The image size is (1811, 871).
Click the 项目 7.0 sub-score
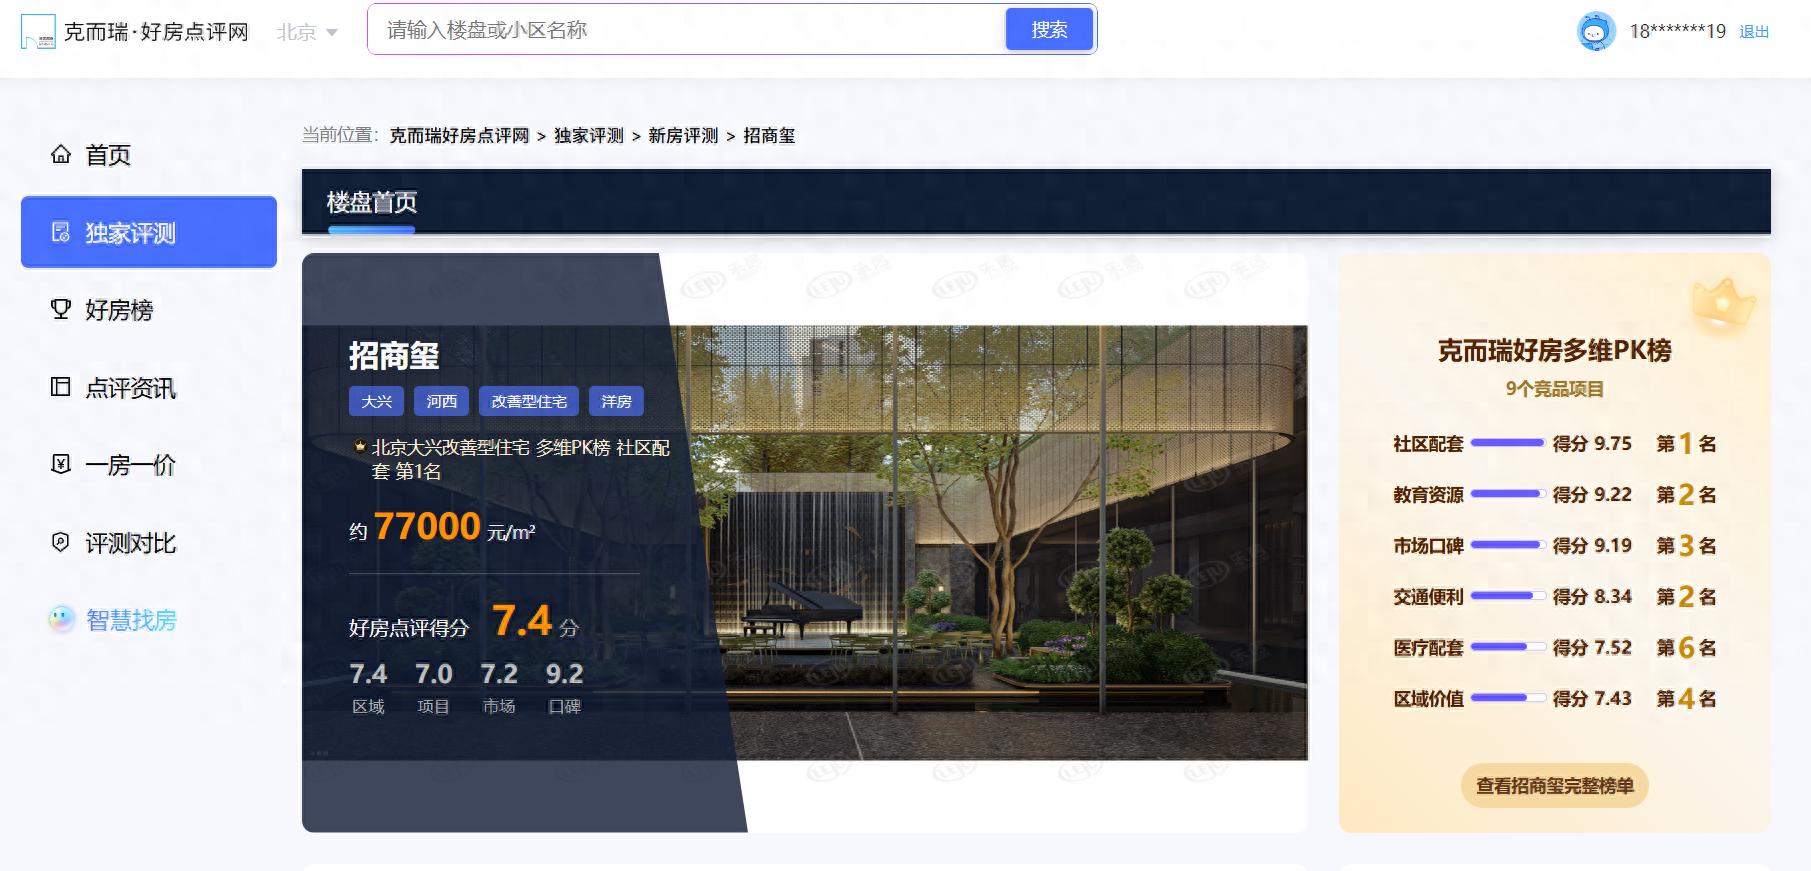[x=434, y=687]
